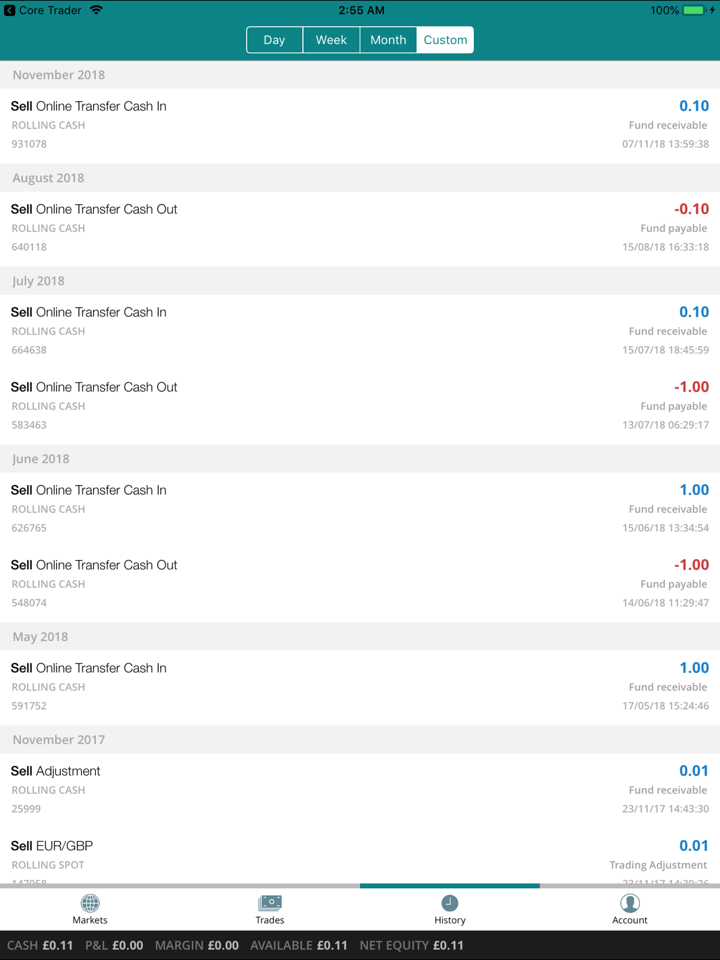The width and height of the screenshot is (720, 960).
Task: Tap the CASH £0.11 balance in footer
Action: (40, 945)
